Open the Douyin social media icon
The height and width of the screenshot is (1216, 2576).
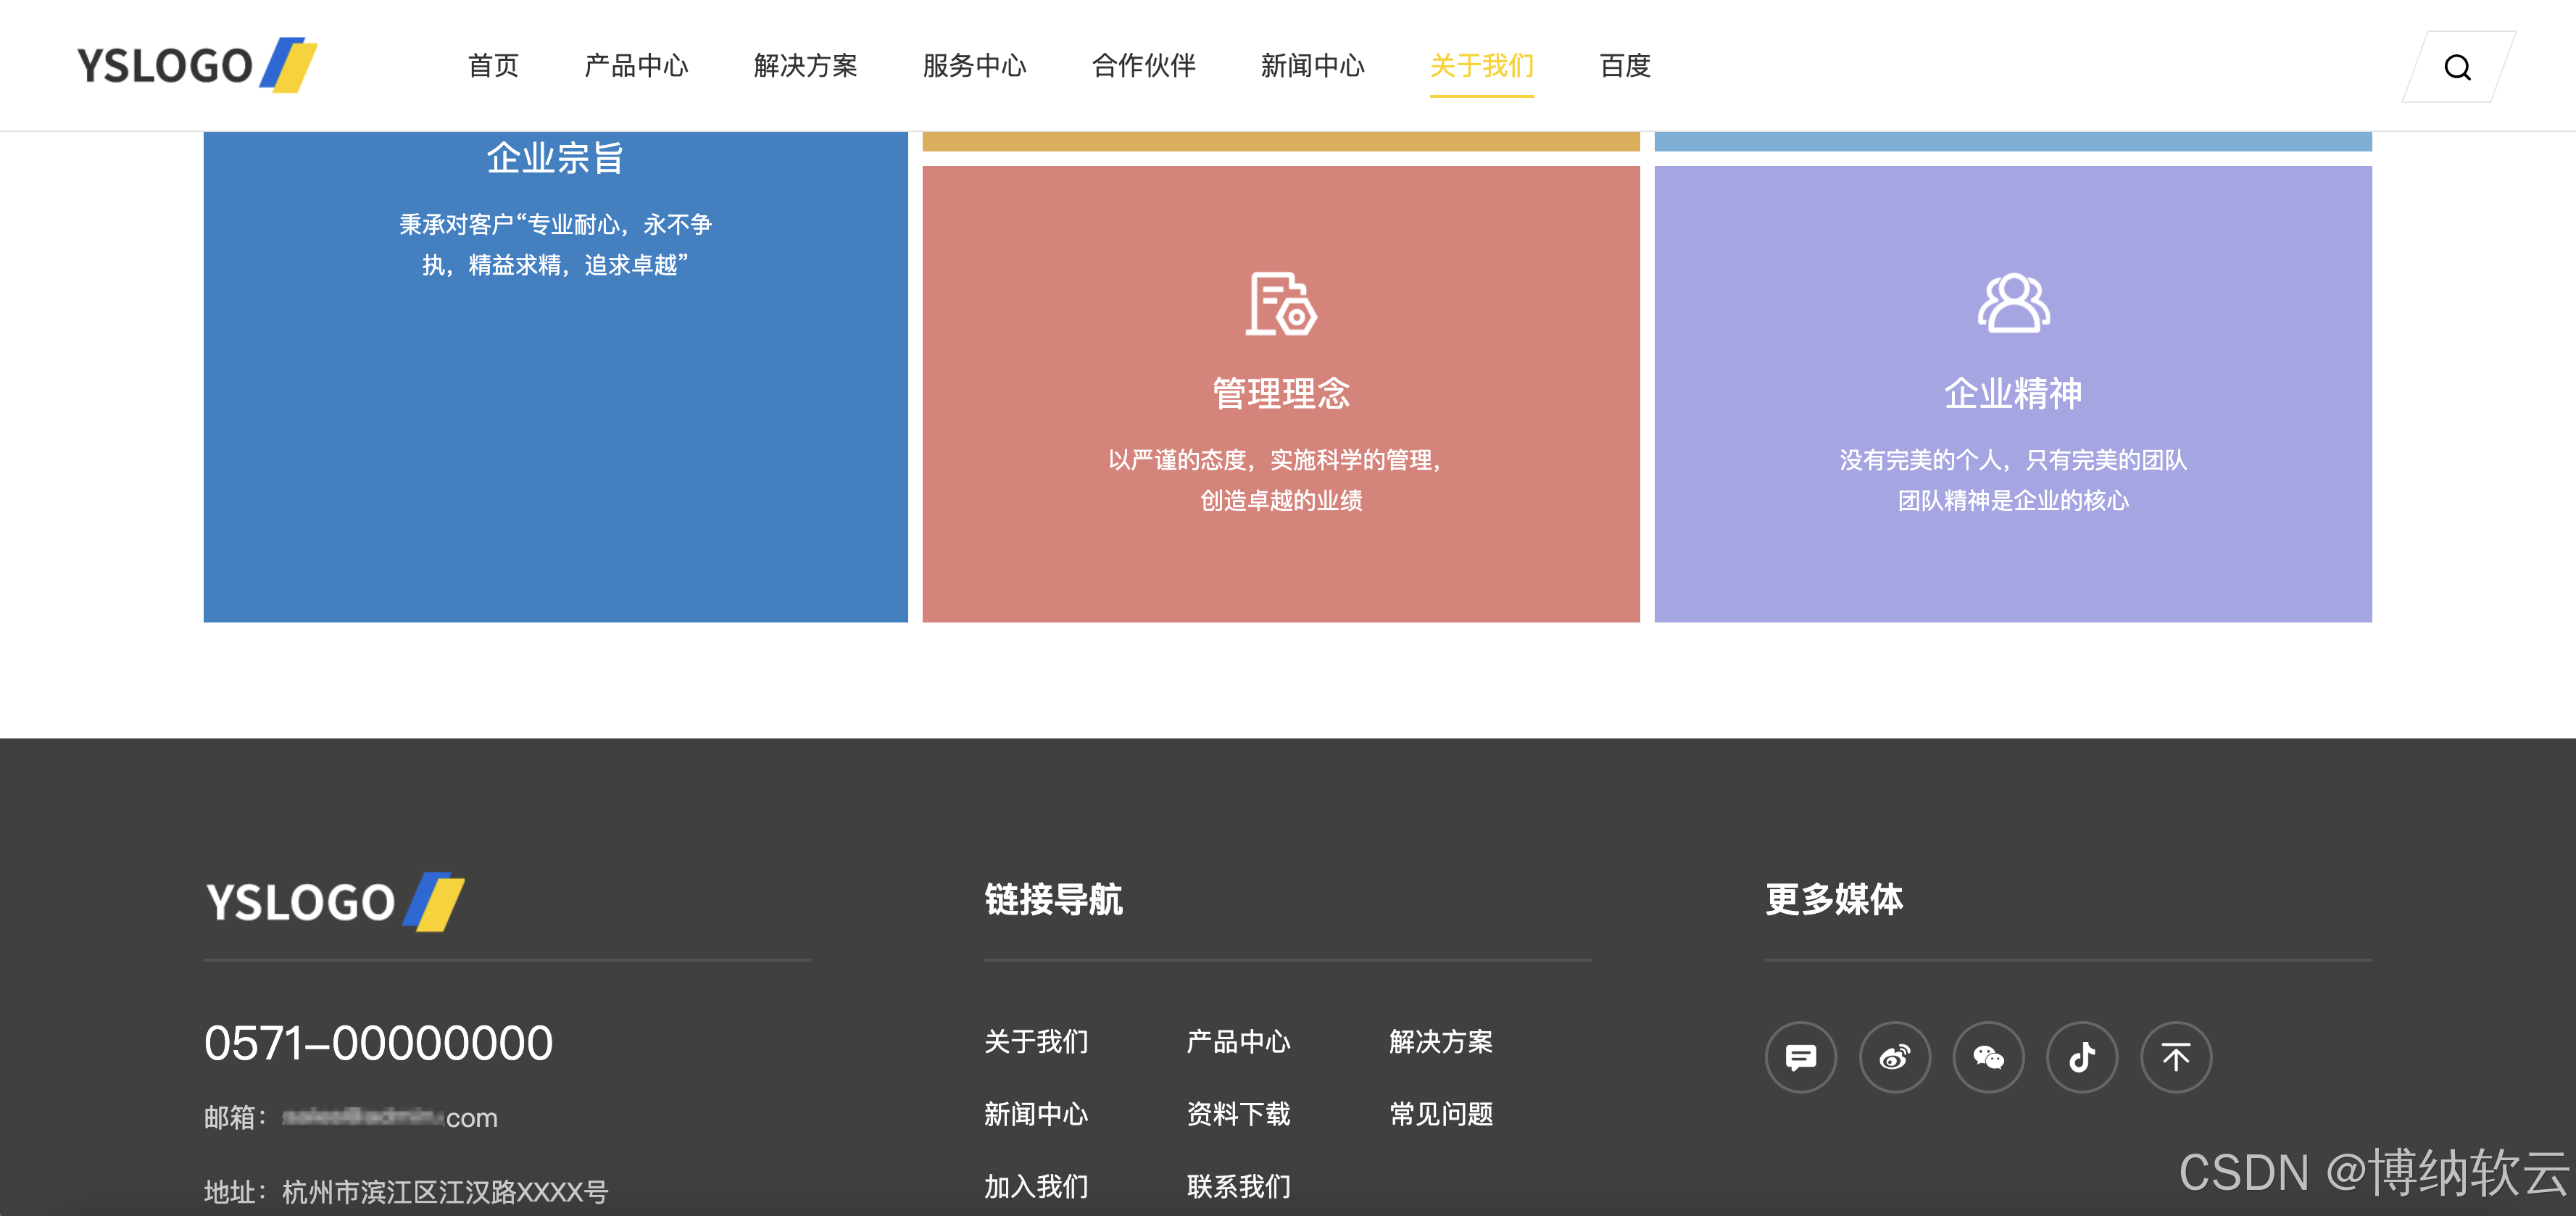pyautogui.click(x=2082, y=1057)
